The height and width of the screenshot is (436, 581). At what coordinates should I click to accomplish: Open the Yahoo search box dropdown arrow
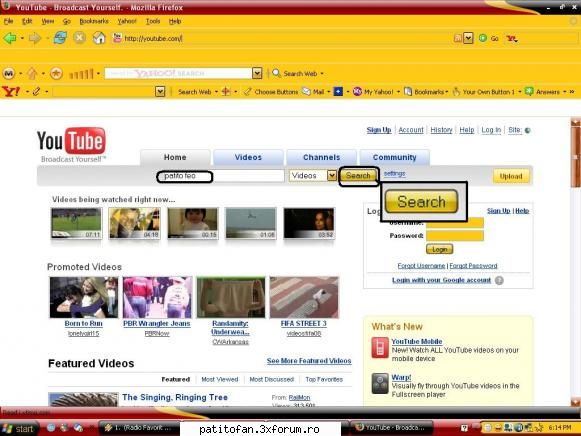pos(257,73)
